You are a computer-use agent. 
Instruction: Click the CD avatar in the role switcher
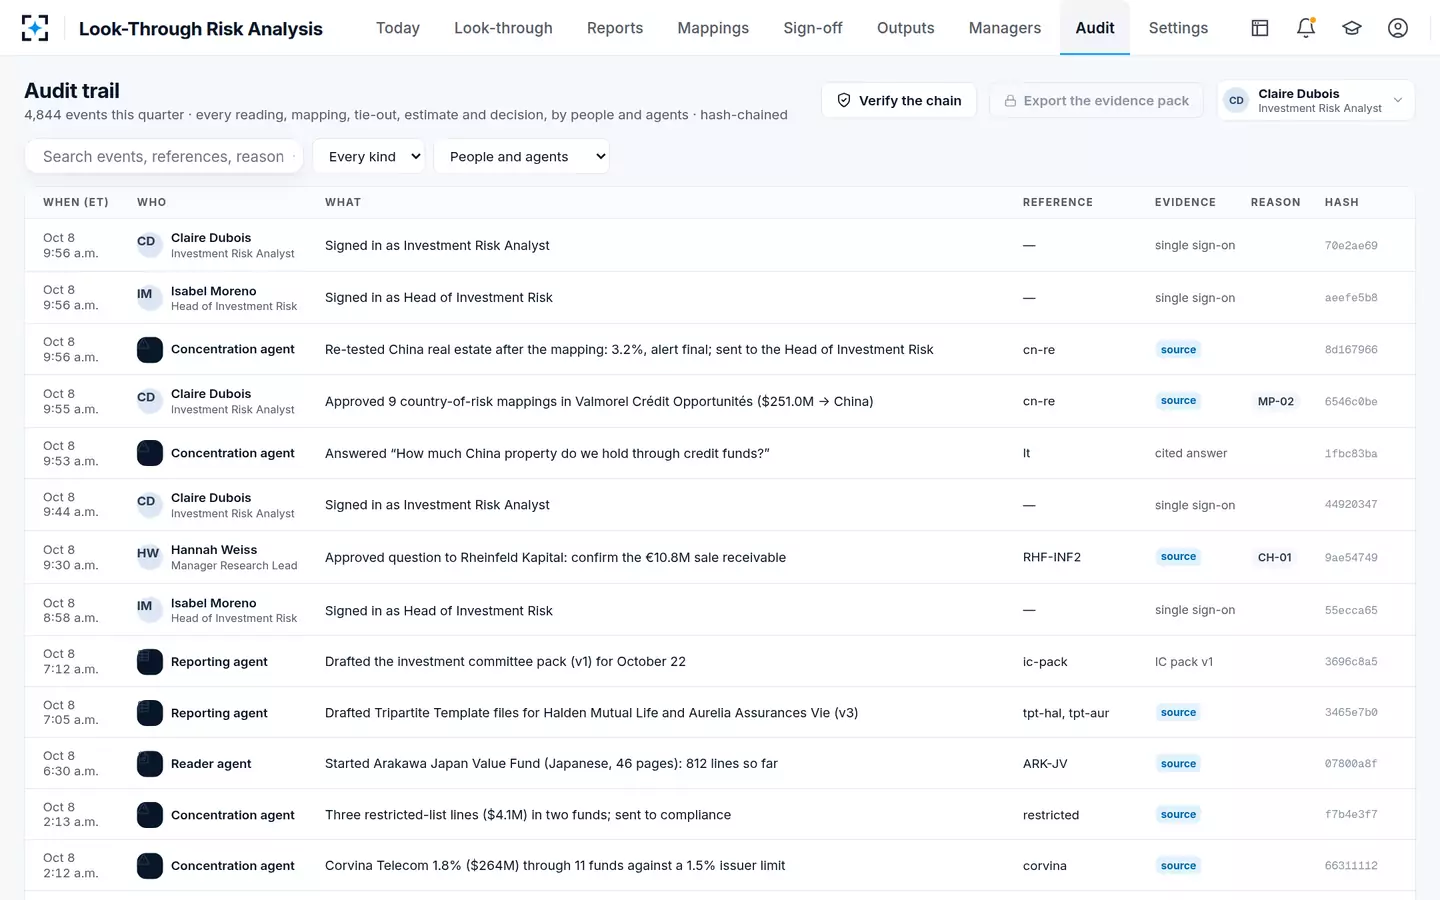point(1237,100)
